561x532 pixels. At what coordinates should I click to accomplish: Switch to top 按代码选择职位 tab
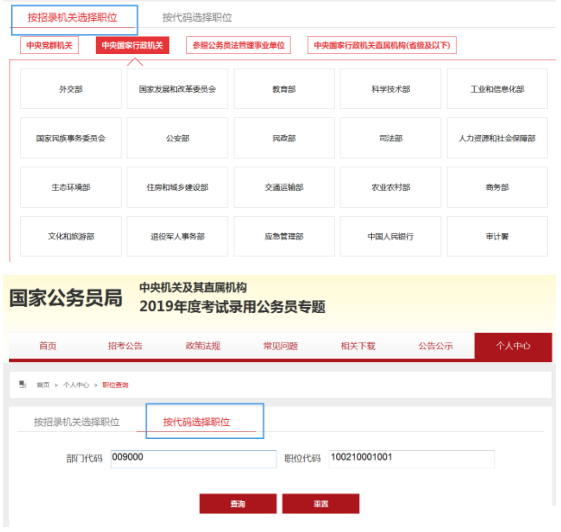click(x=197, y=18)
